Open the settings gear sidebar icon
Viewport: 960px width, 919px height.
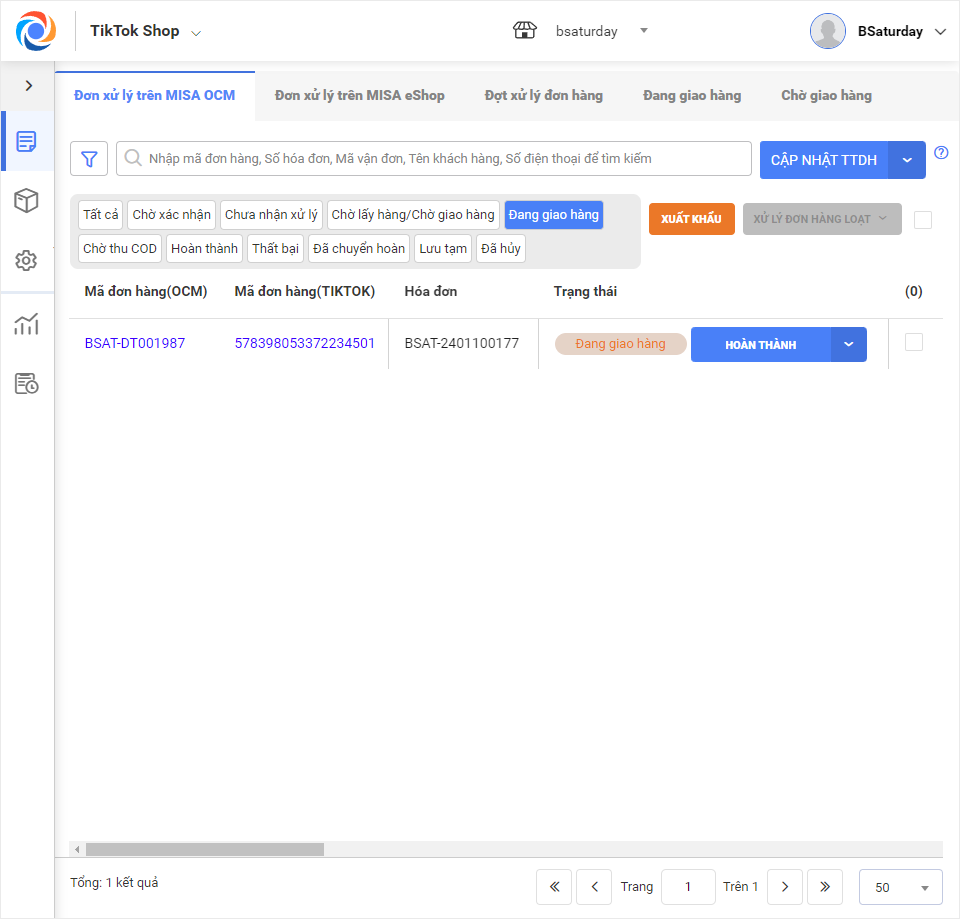pos(26,260)
